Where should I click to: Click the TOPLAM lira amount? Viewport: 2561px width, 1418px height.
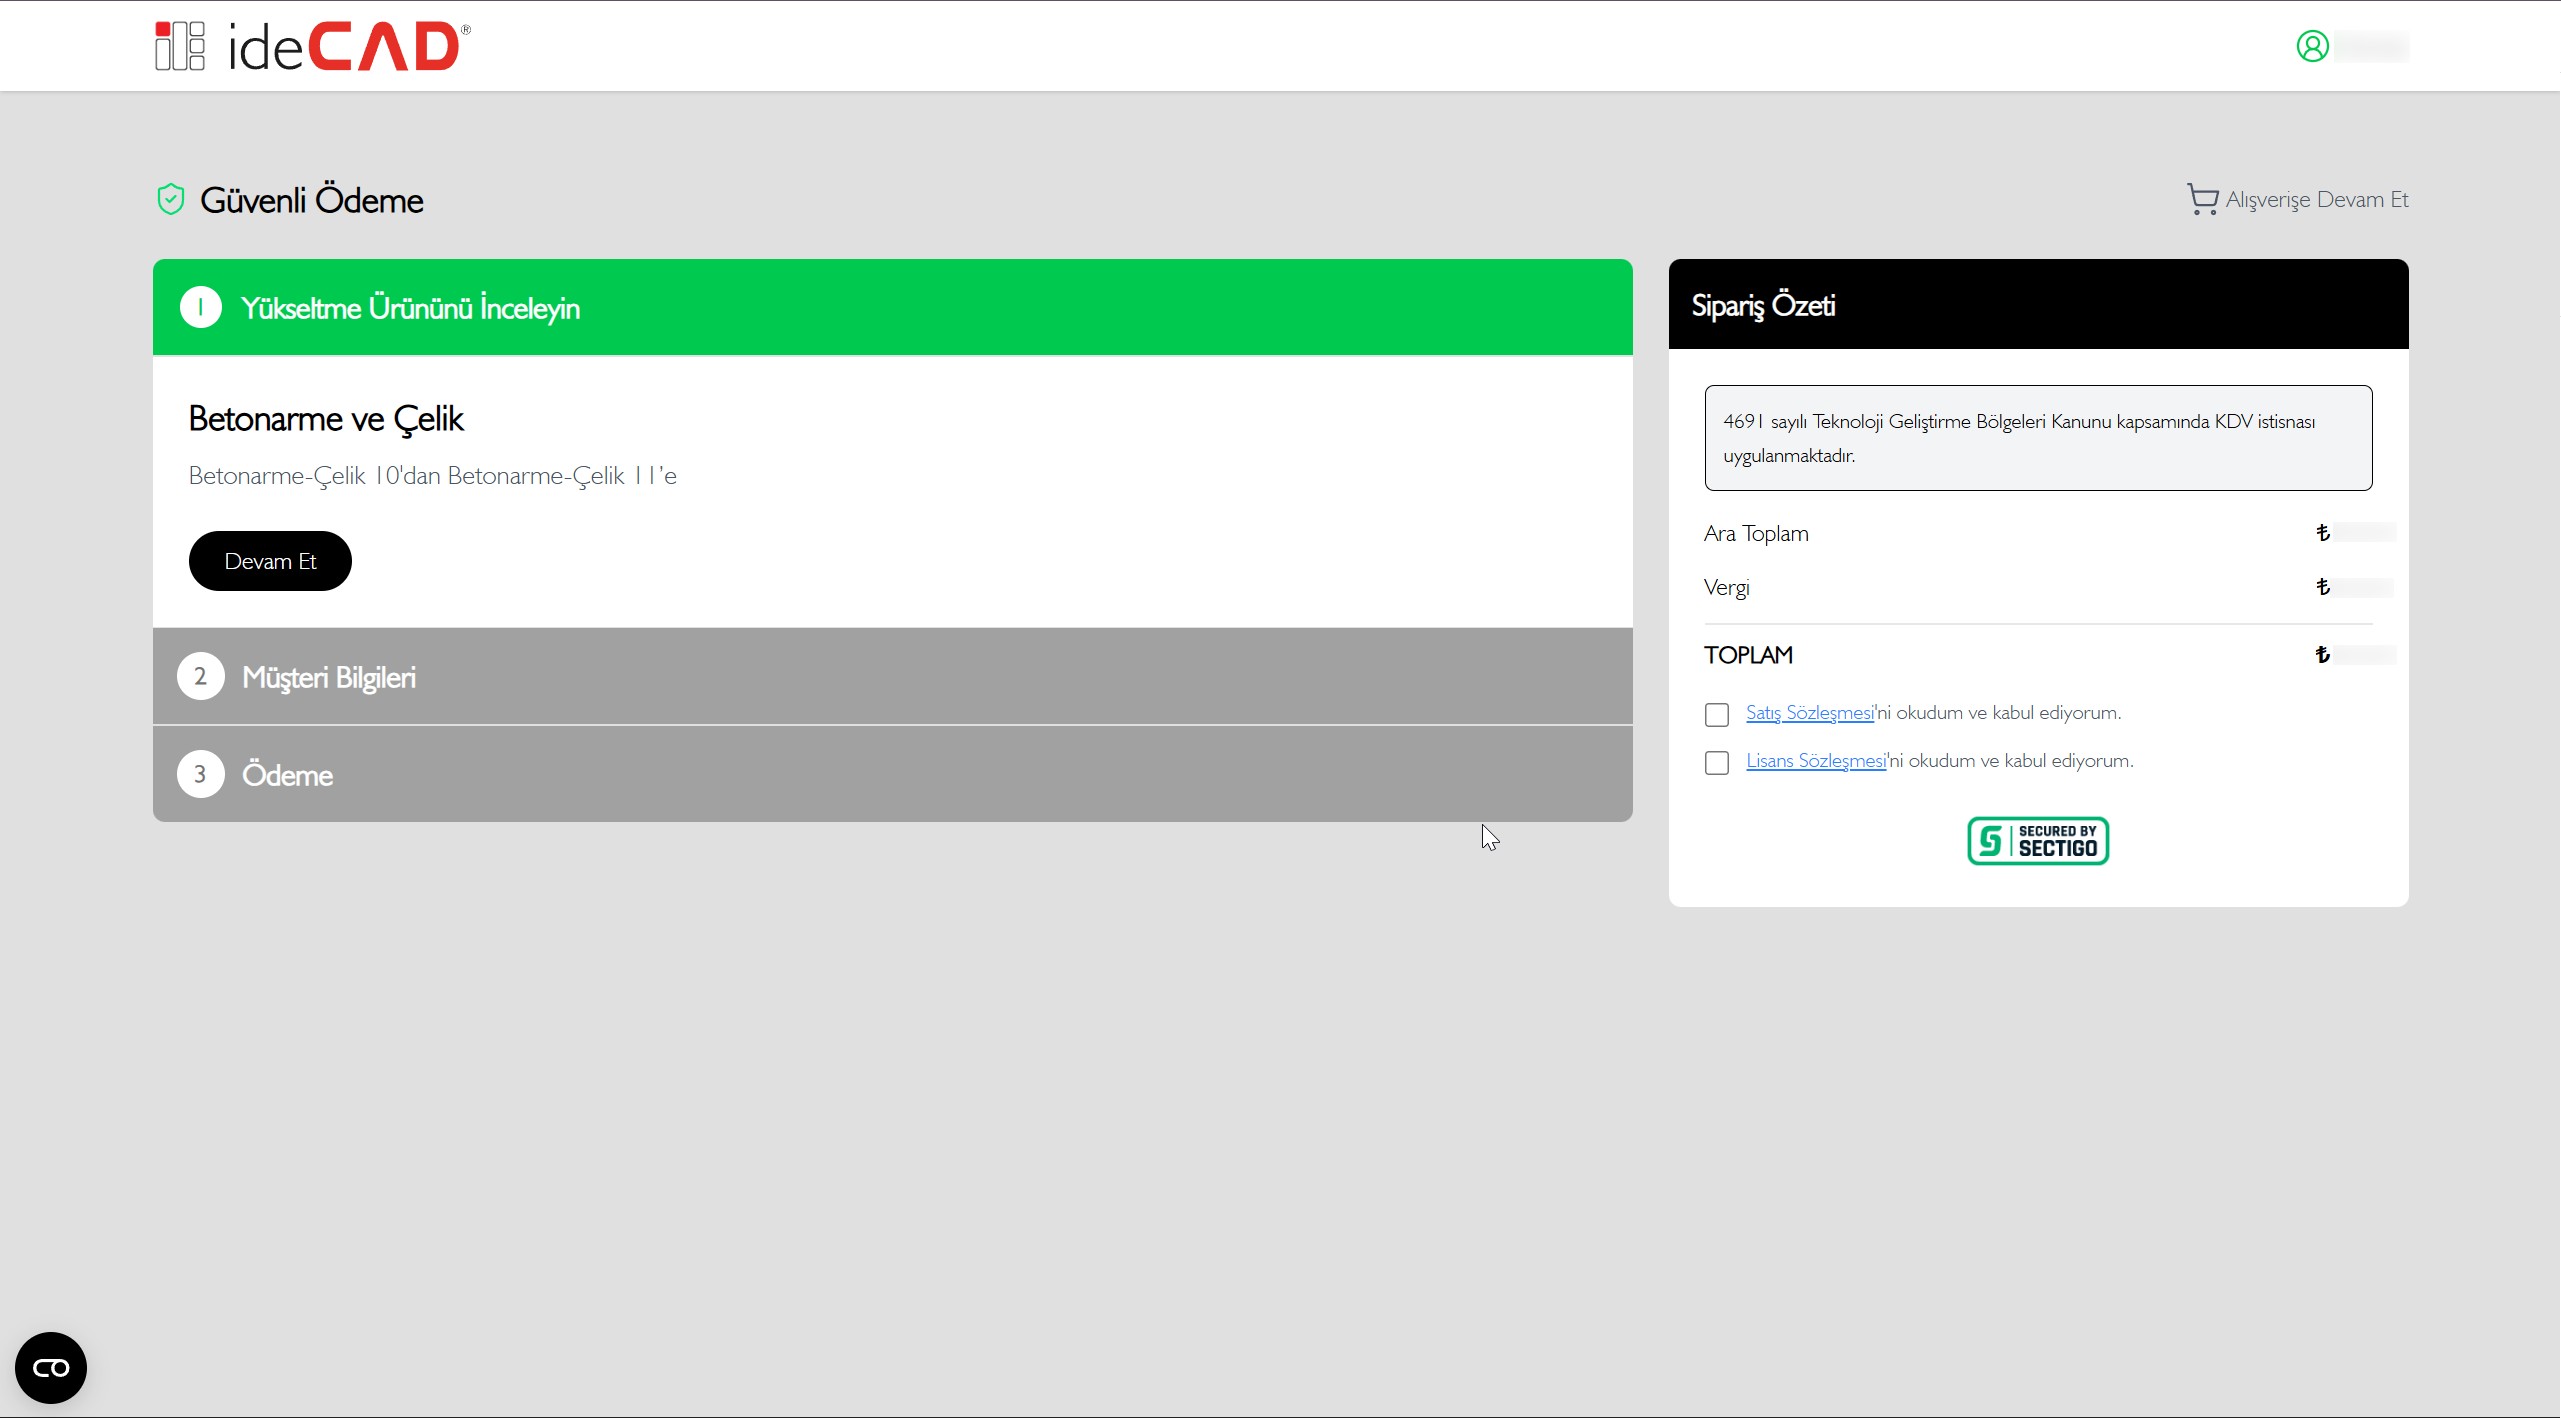[x=2356, y=655]
